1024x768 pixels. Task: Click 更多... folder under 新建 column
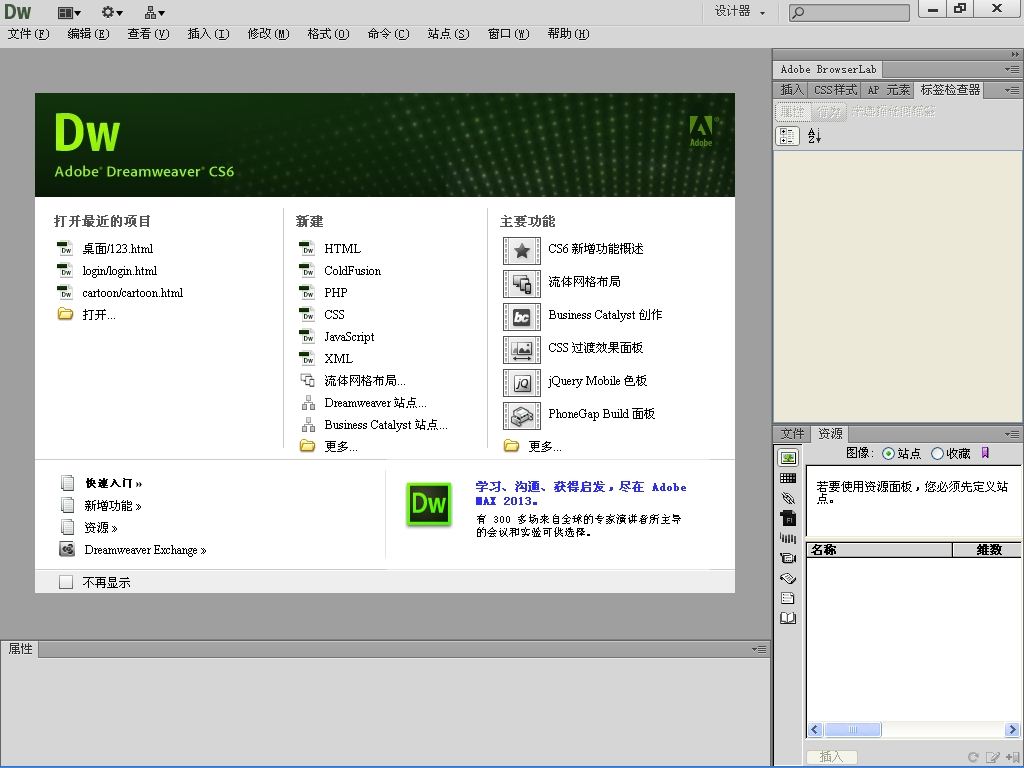308,447
